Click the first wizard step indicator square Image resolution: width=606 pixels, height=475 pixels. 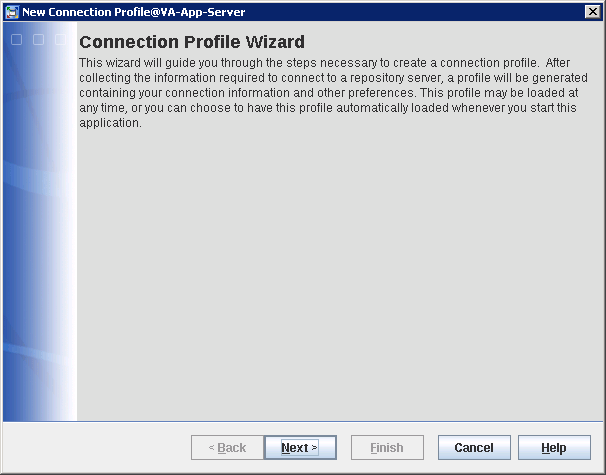[16, 40]
